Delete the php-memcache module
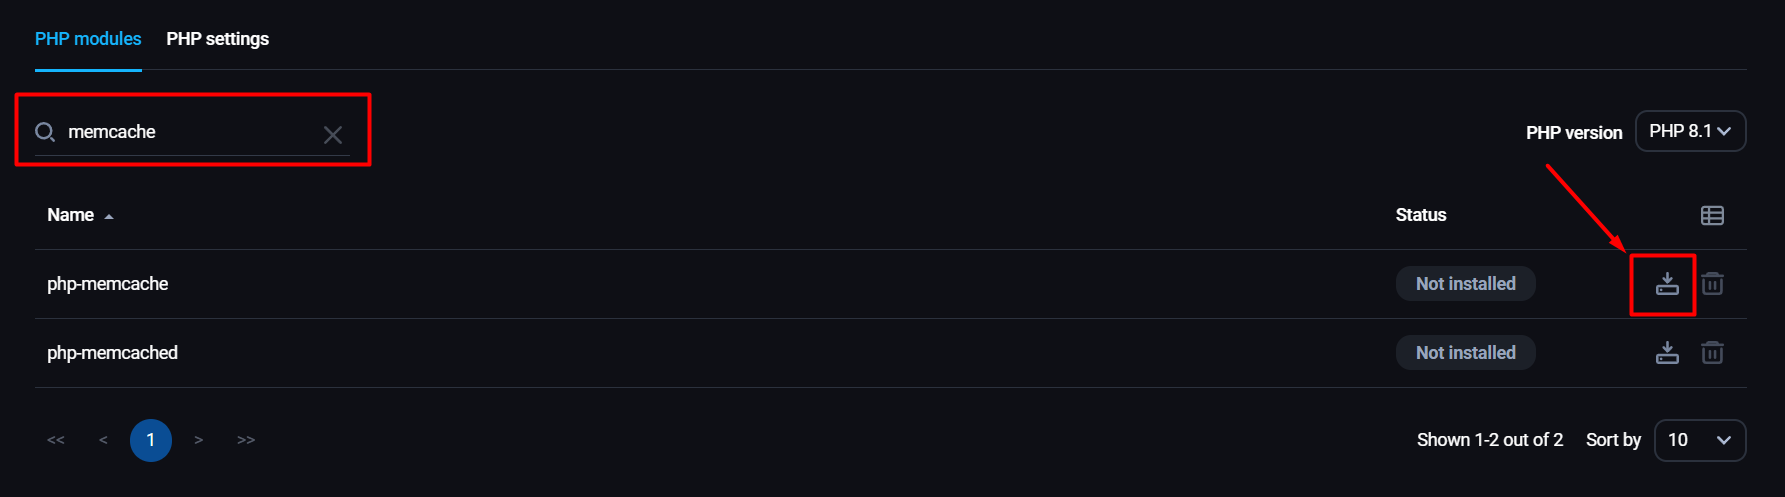 [x=1712, y=284]
